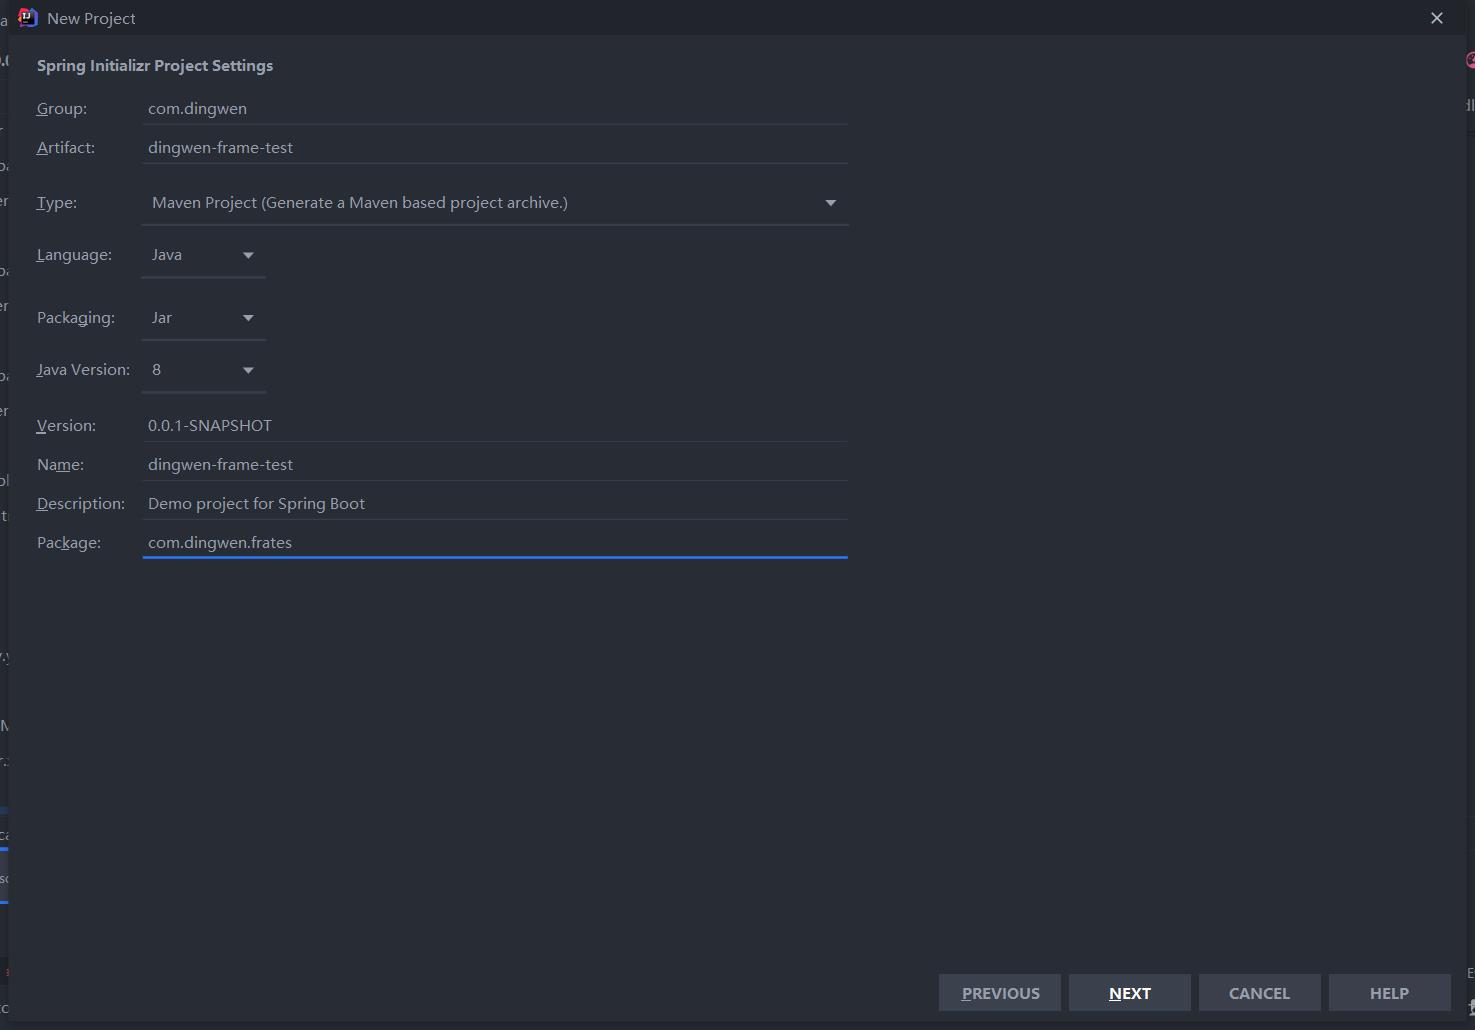Go back with the PREVIOUS button
The width and height of the screenshot is (1475, 1030).
[1000, 993]
